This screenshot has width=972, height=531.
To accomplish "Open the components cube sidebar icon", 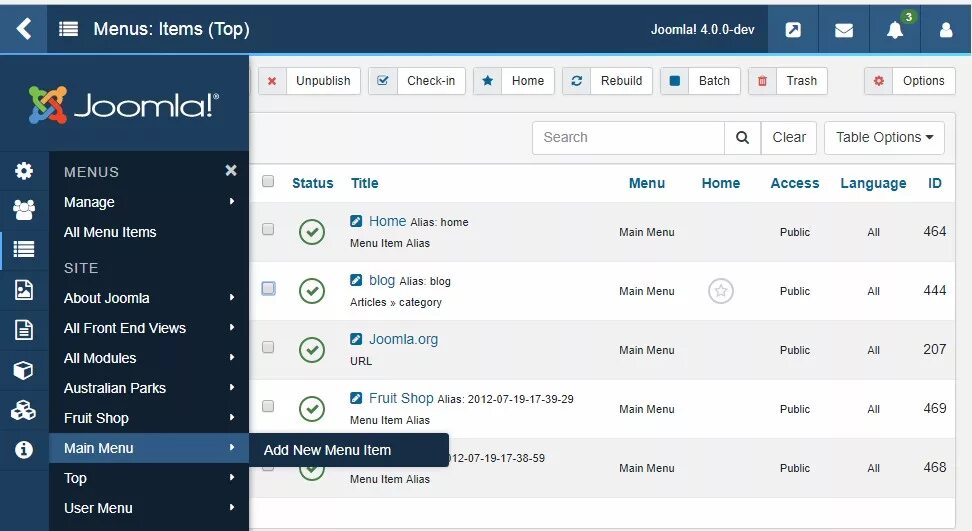I will click(24, 370).
